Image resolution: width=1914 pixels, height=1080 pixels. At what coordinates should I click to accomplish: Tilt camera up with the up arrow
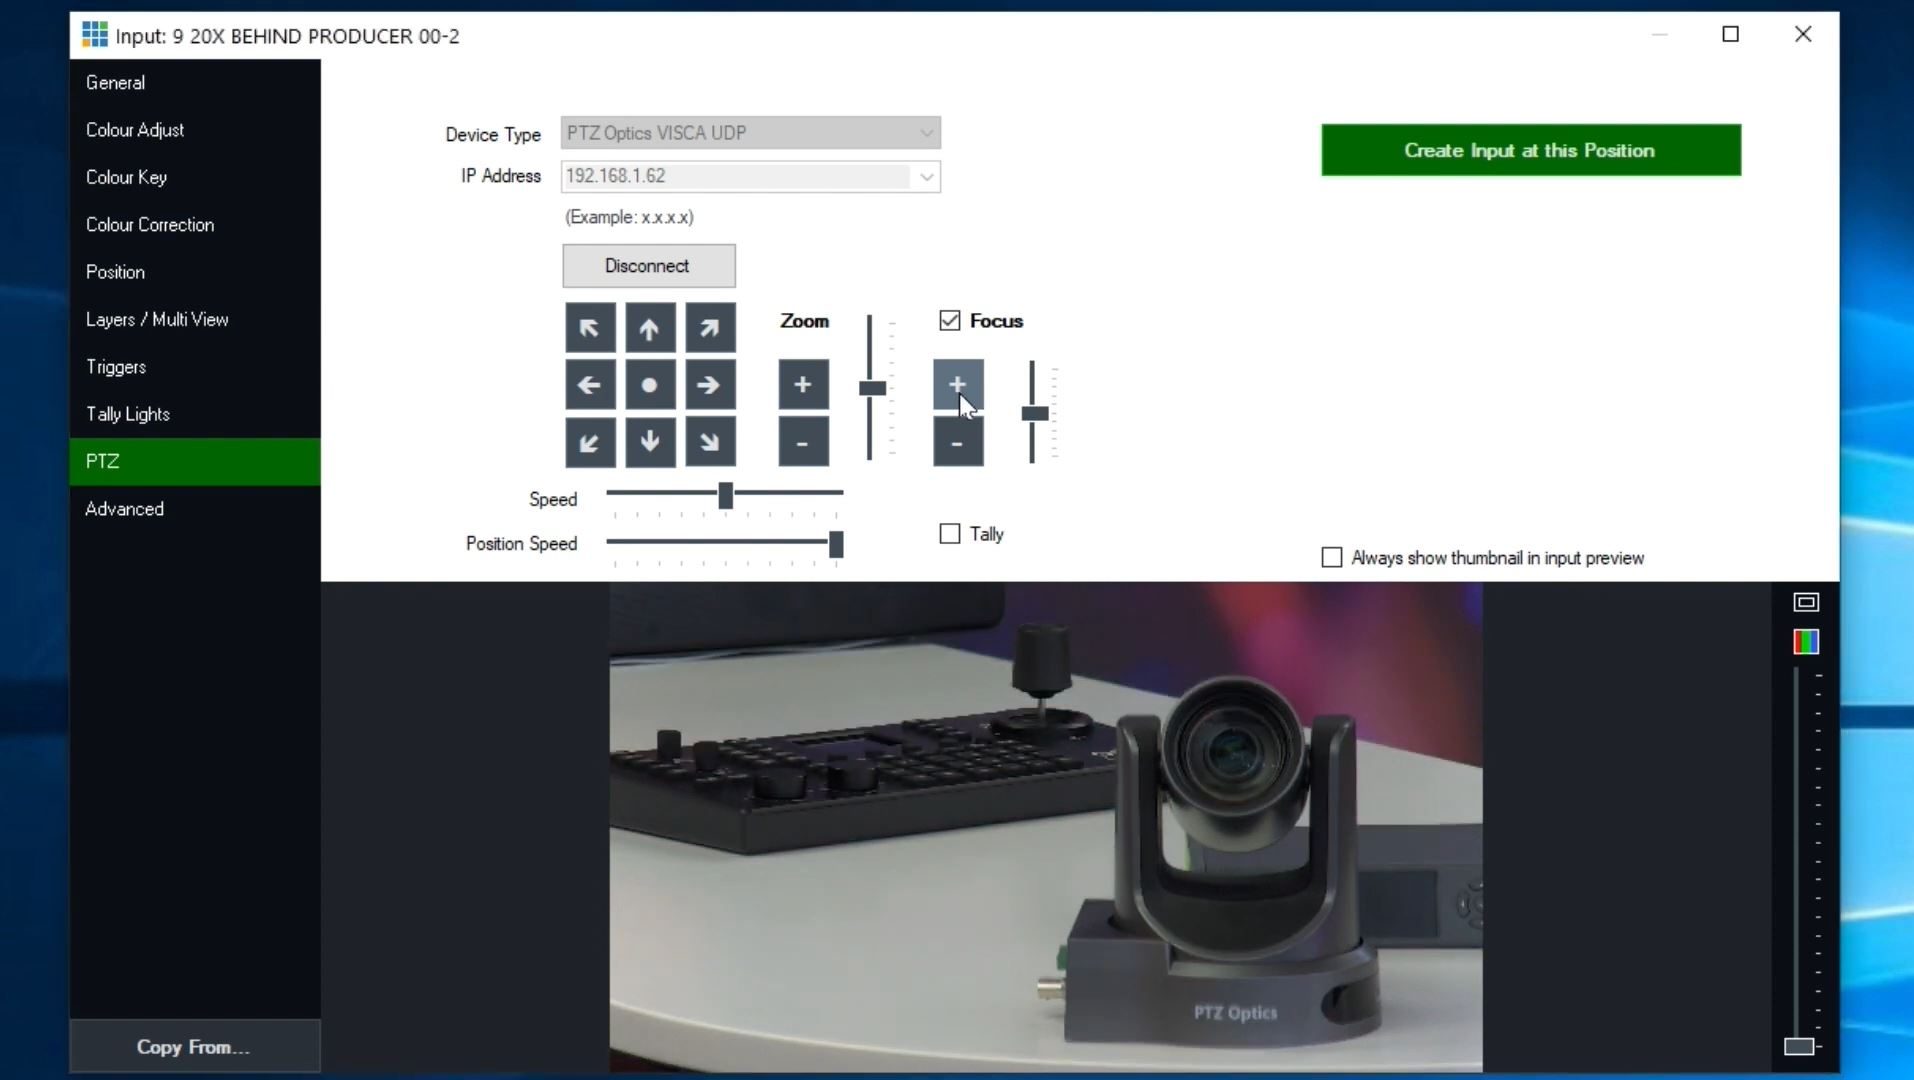pos(650,328)
